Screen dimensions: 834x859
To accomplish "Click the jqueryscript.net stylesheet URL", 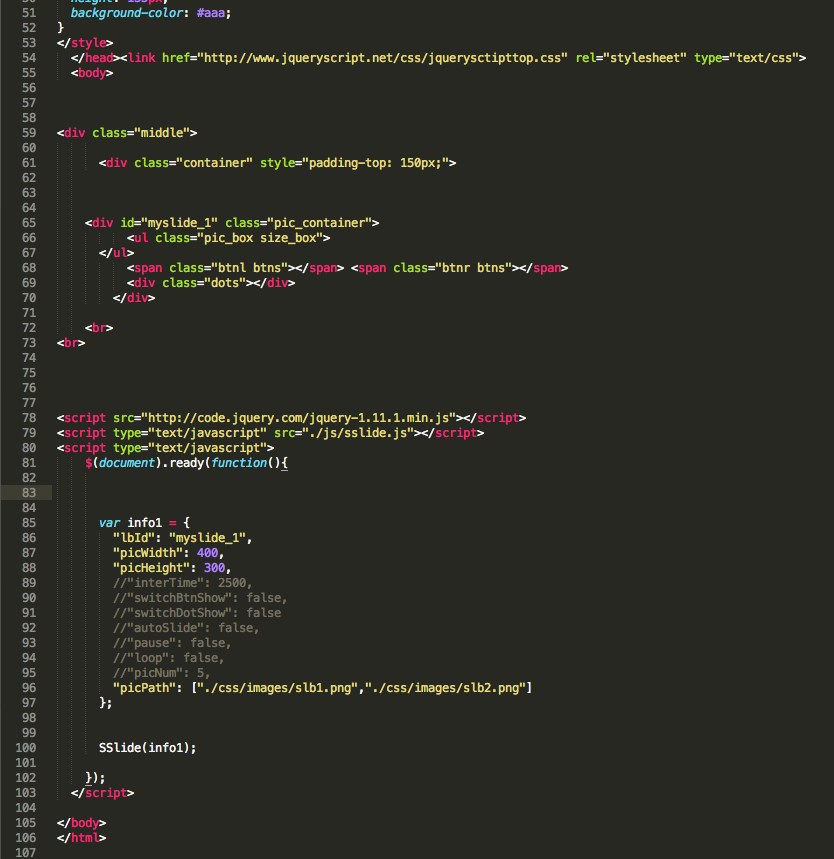I will [385, 58].
